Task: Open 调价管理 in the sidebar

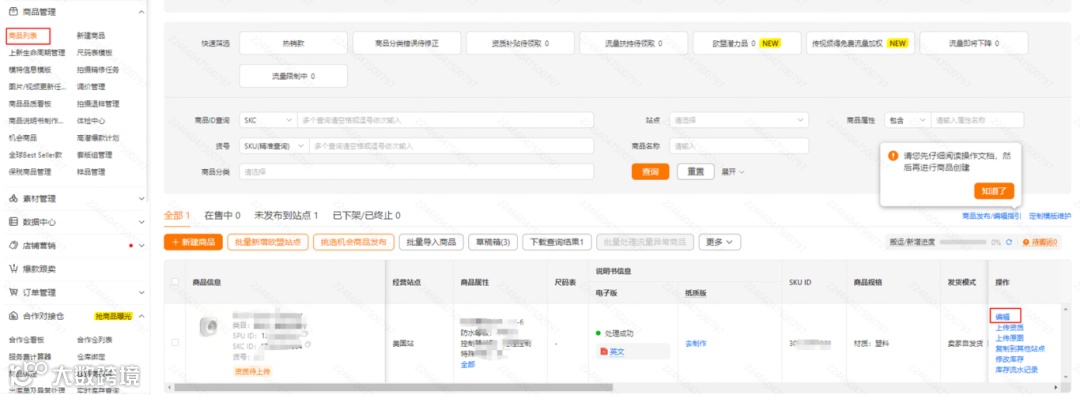Action: (x=91, y=87)
